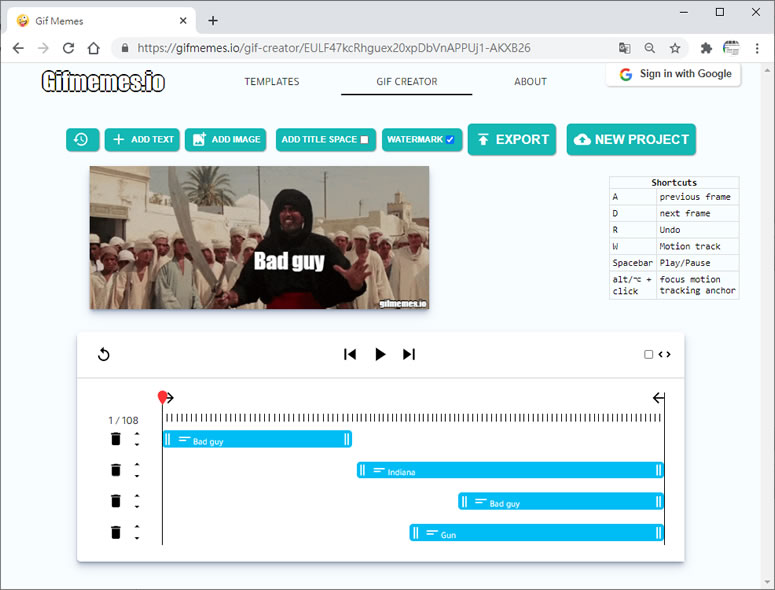The width and height of the screenshot is (775, 590).
Task: Open the Chrome three-dot menu
Action: (x=757, y=48)
